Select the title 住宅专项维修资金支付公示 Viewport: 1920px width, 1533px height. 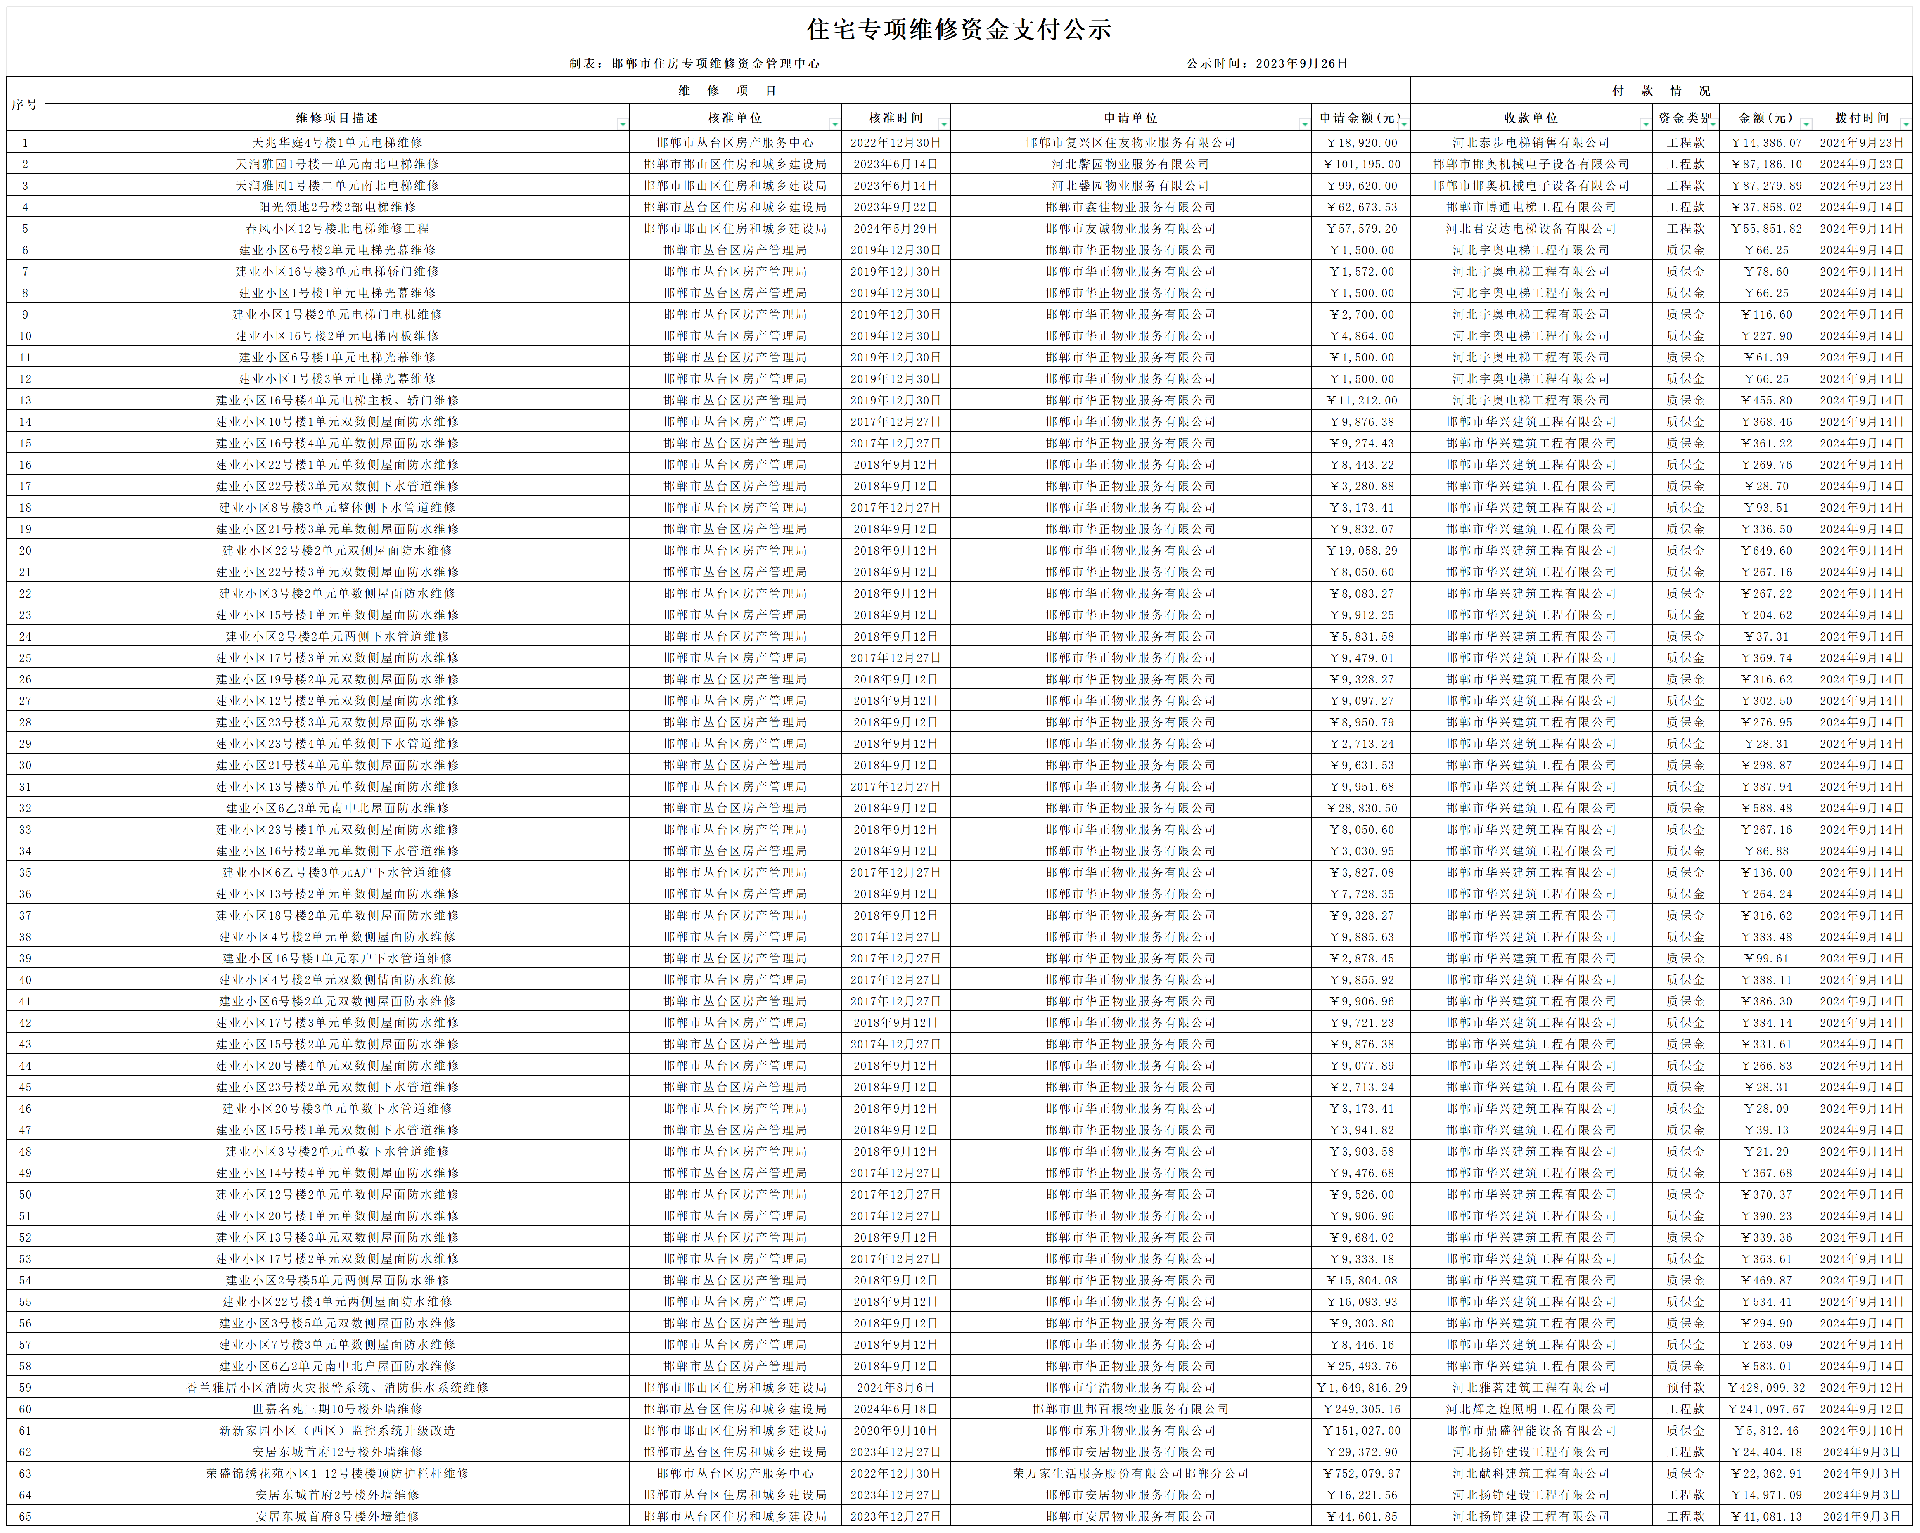point(959,29)
